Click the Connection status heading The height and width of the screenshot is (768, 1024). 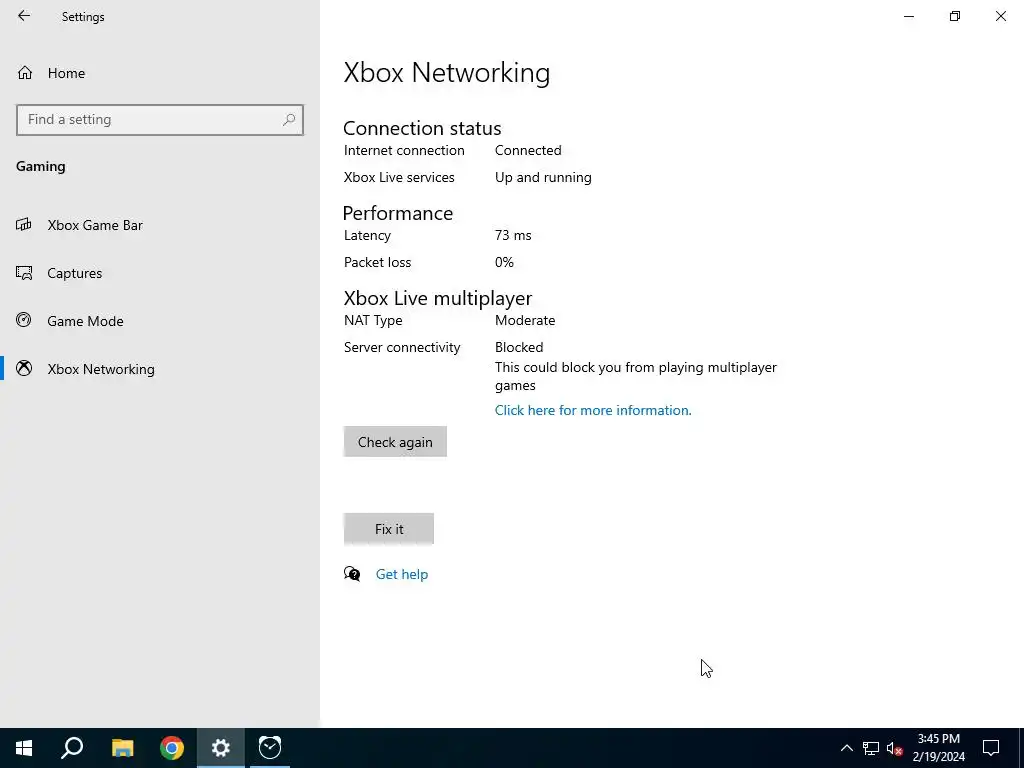pyautogui.click(x=422, y=128)
